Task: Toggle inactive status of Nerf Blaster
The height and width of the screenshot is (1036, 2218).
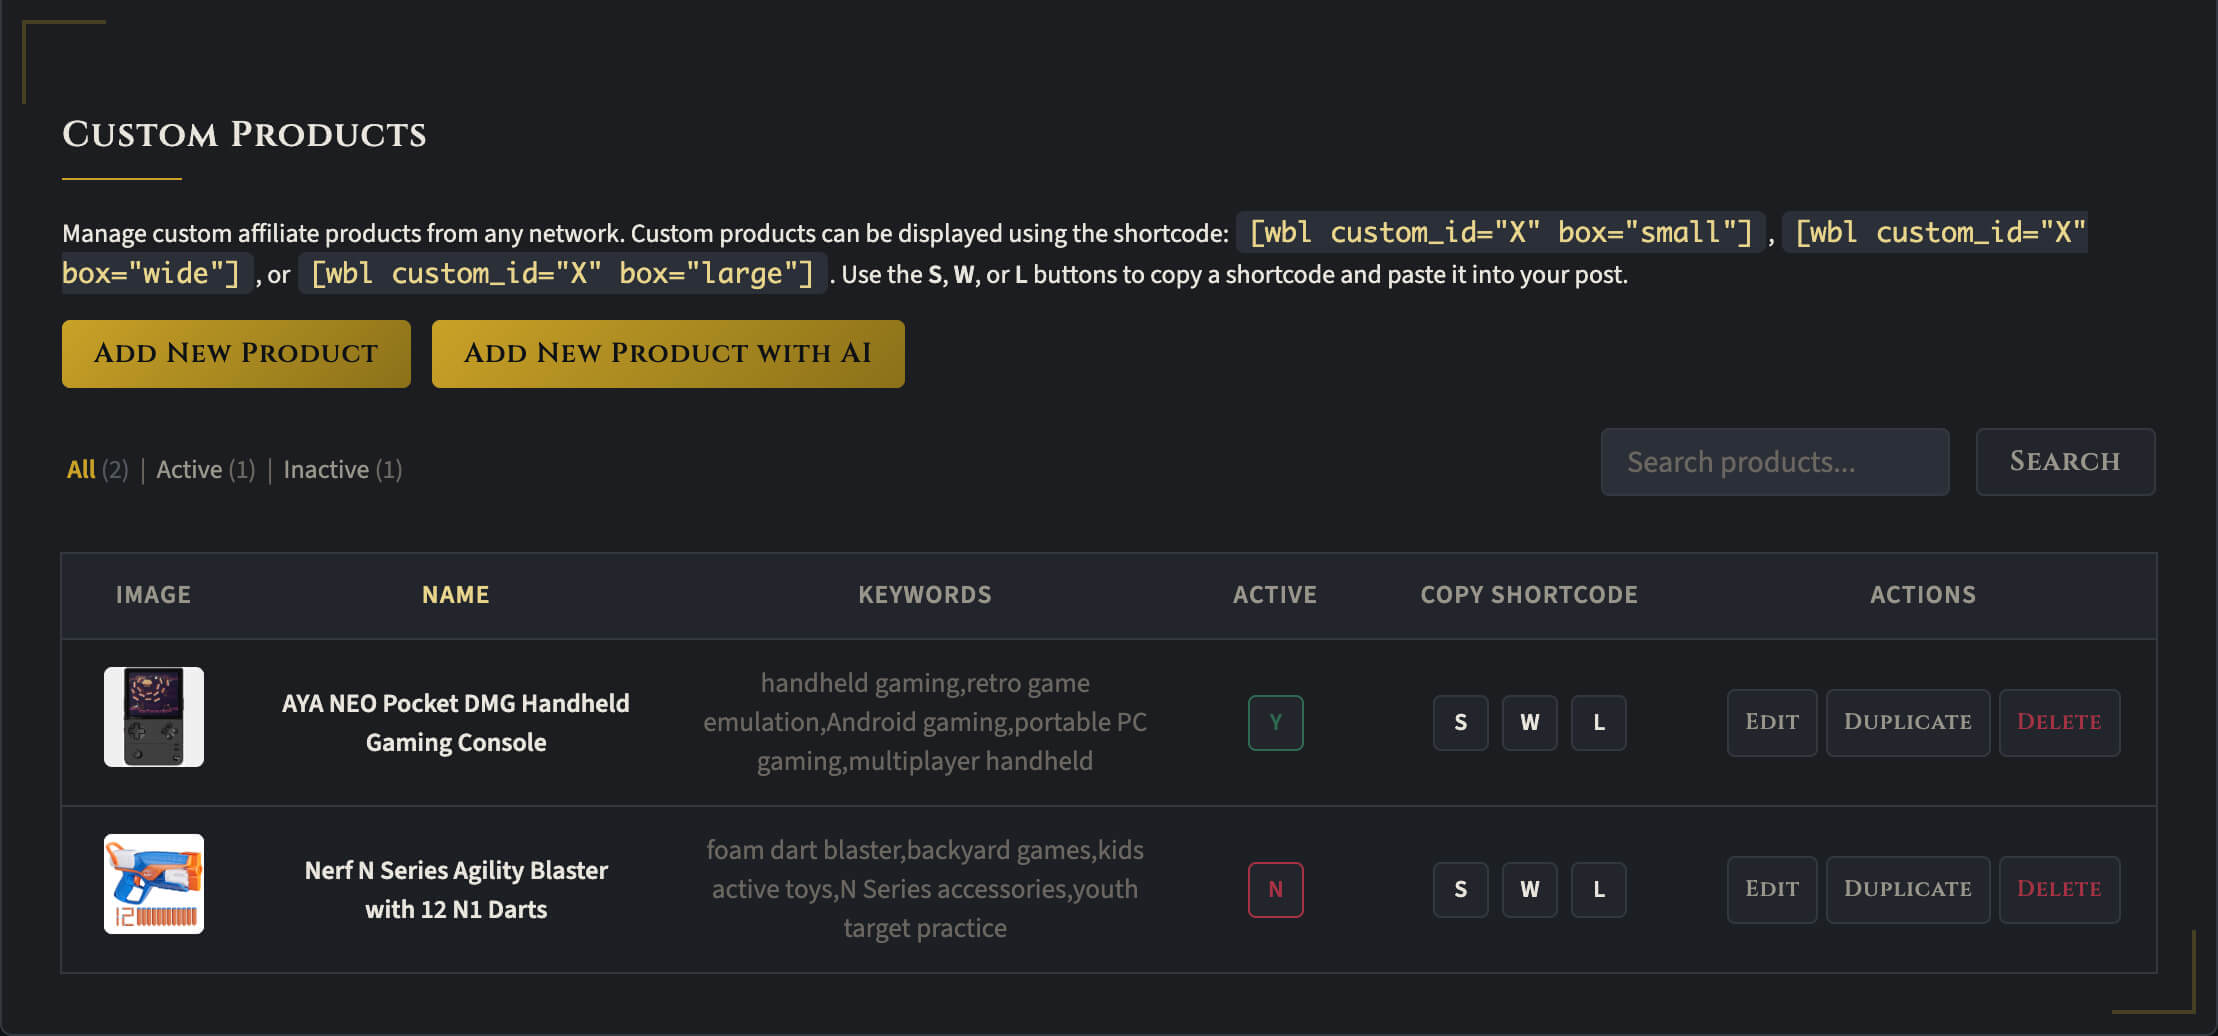Action: (x=1275, y=889)
